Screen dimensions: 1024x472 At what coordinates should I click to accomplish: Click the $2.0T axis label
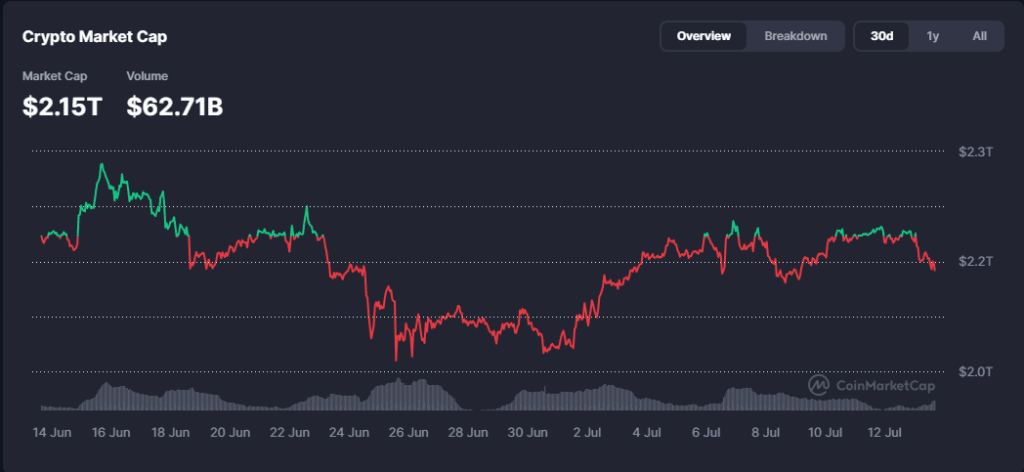[x=975, y=372]
